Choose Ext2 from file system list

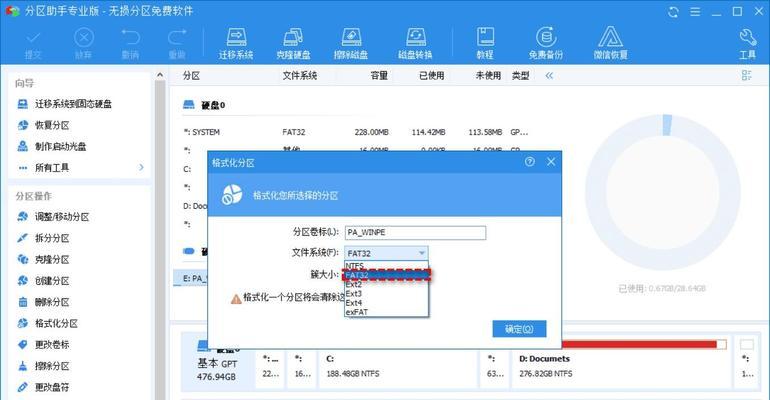coord(386,284)
